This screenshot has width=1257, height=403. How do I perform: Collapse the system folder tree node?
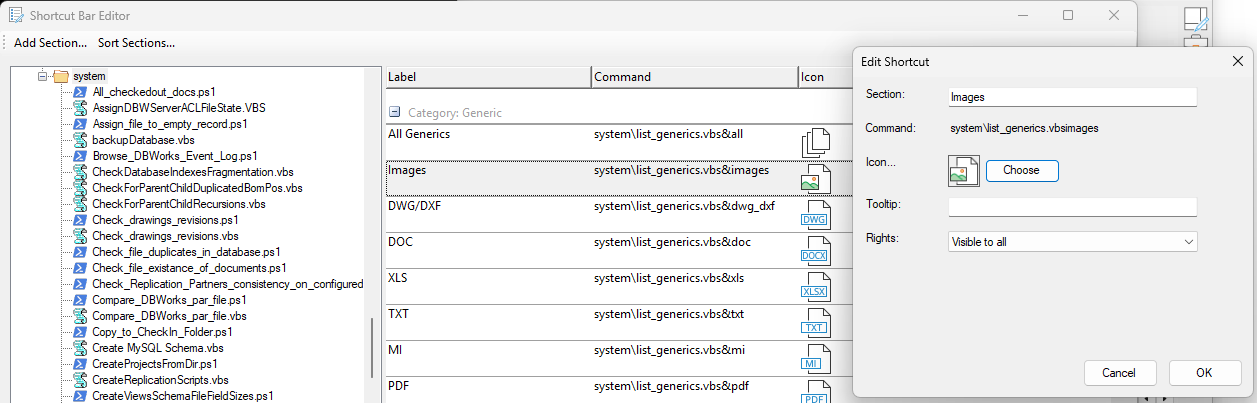tap(42, 76)
